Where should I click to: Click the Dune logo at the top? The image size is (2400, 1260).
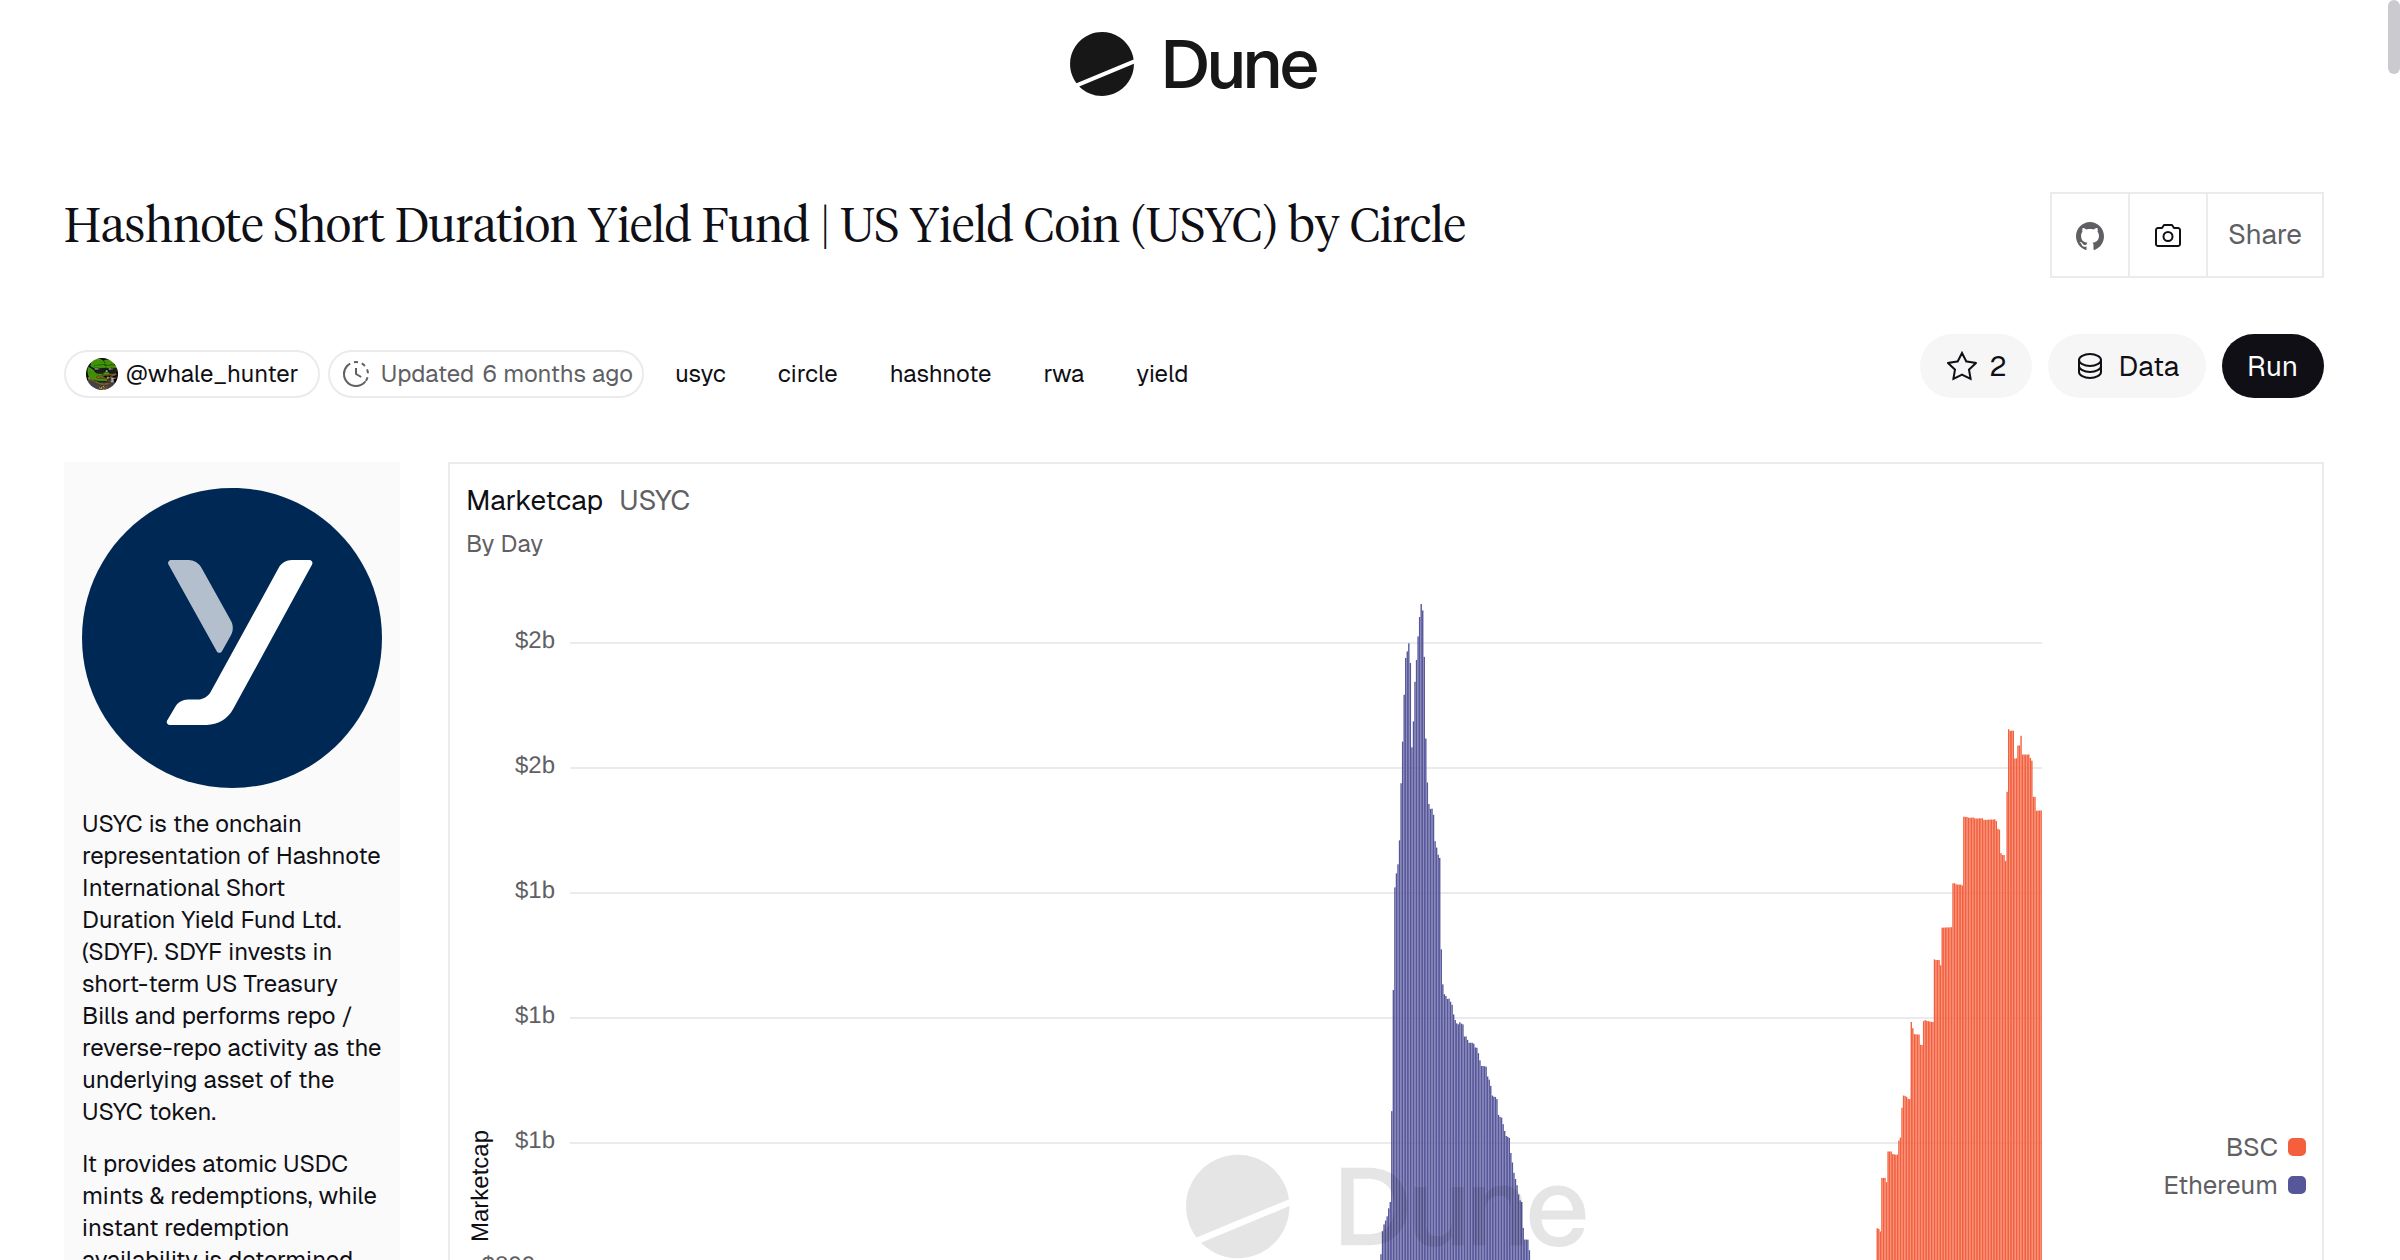coord(1192,65)
